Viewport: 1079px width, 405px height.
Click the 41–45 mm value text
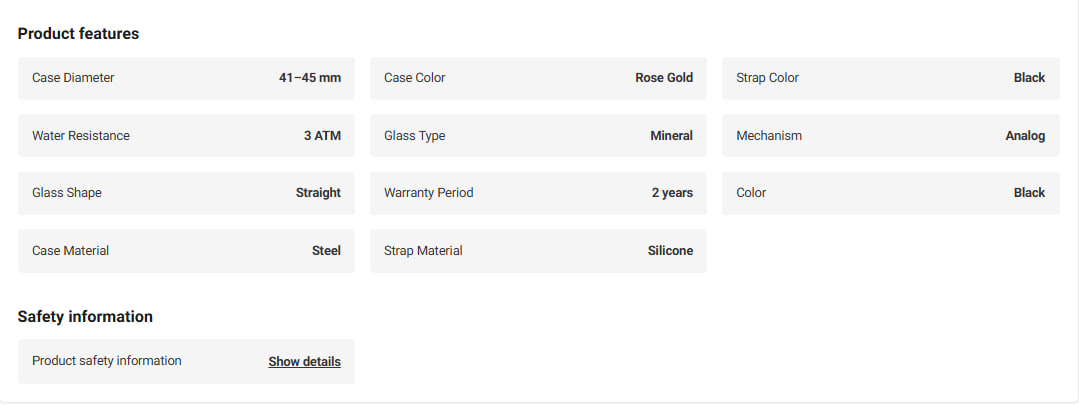pos(310,78)
